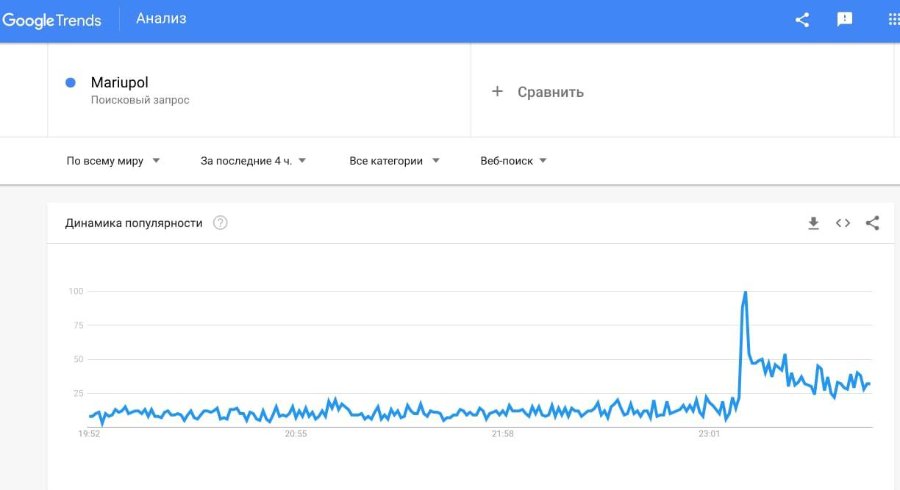Viewport: 900px width, 490px height.
Task: Click the 23:01 time axis label
Action: [709, 434]
